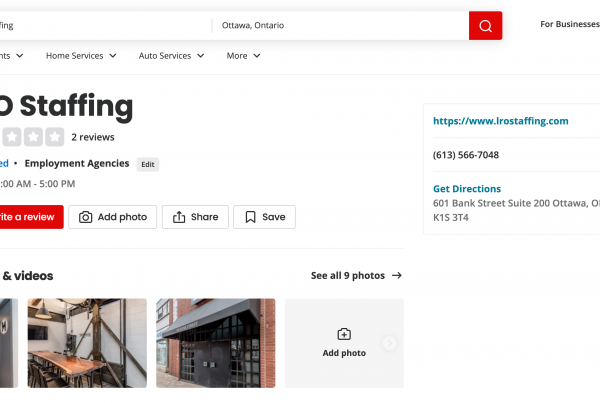The width and height of the screenshot is (600, 403).
Task: Open the storefront awning exterior photo
Action: click(x=215, y=343)
